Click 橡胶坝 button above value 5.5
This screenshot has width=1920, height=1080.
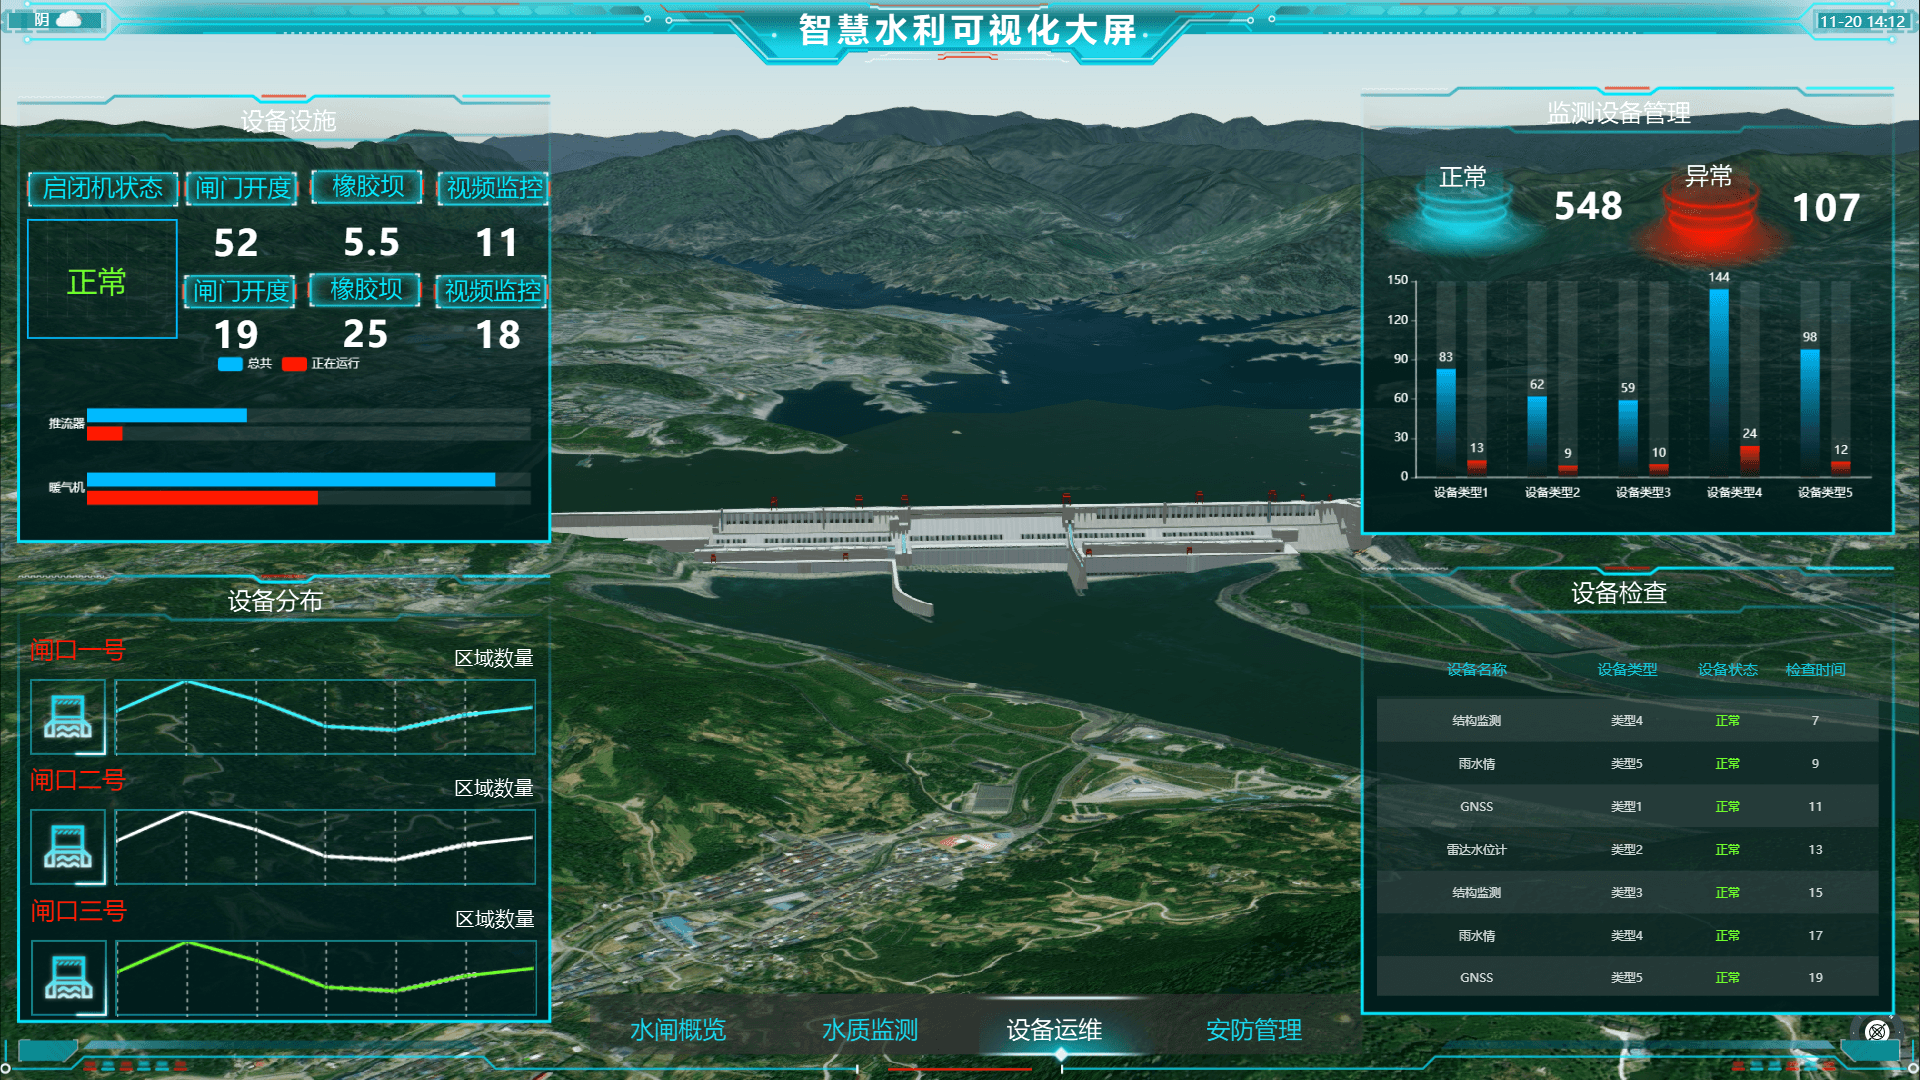367,187
